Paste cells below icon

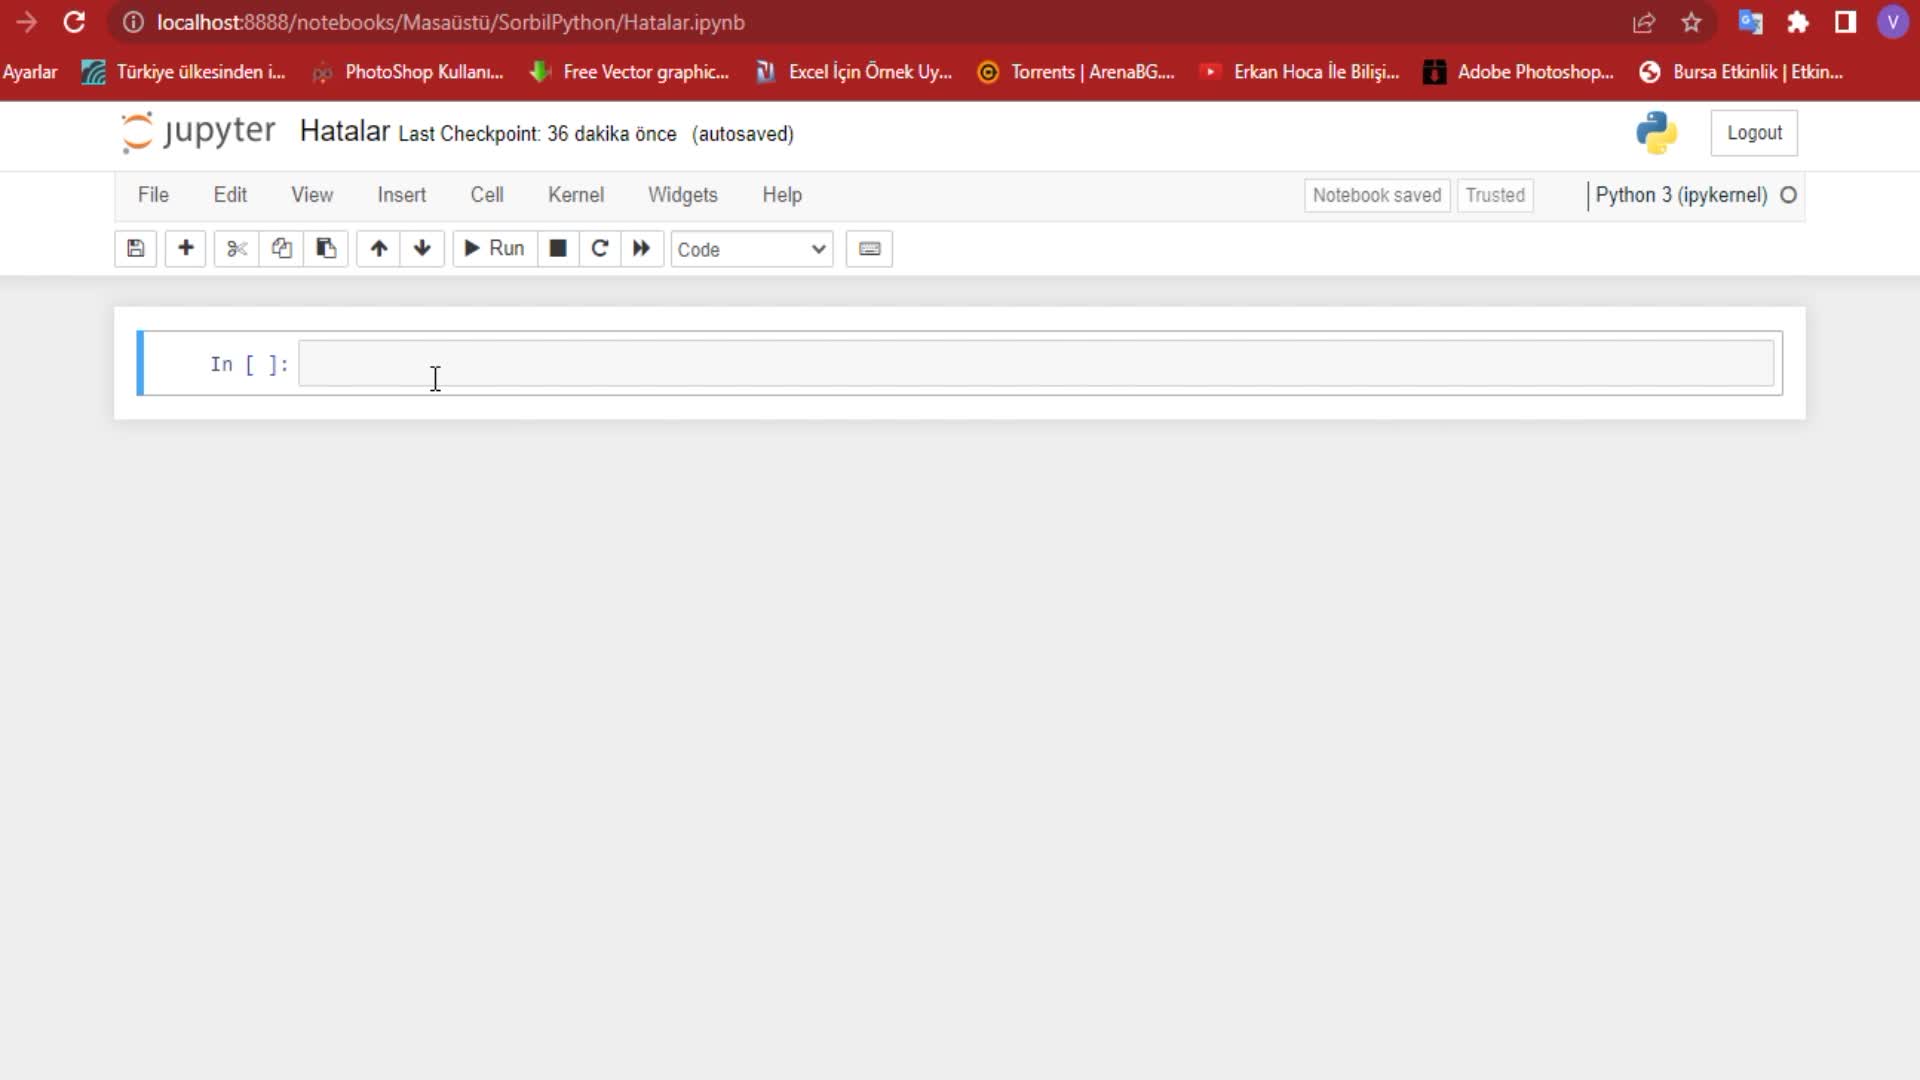[326, 249]
